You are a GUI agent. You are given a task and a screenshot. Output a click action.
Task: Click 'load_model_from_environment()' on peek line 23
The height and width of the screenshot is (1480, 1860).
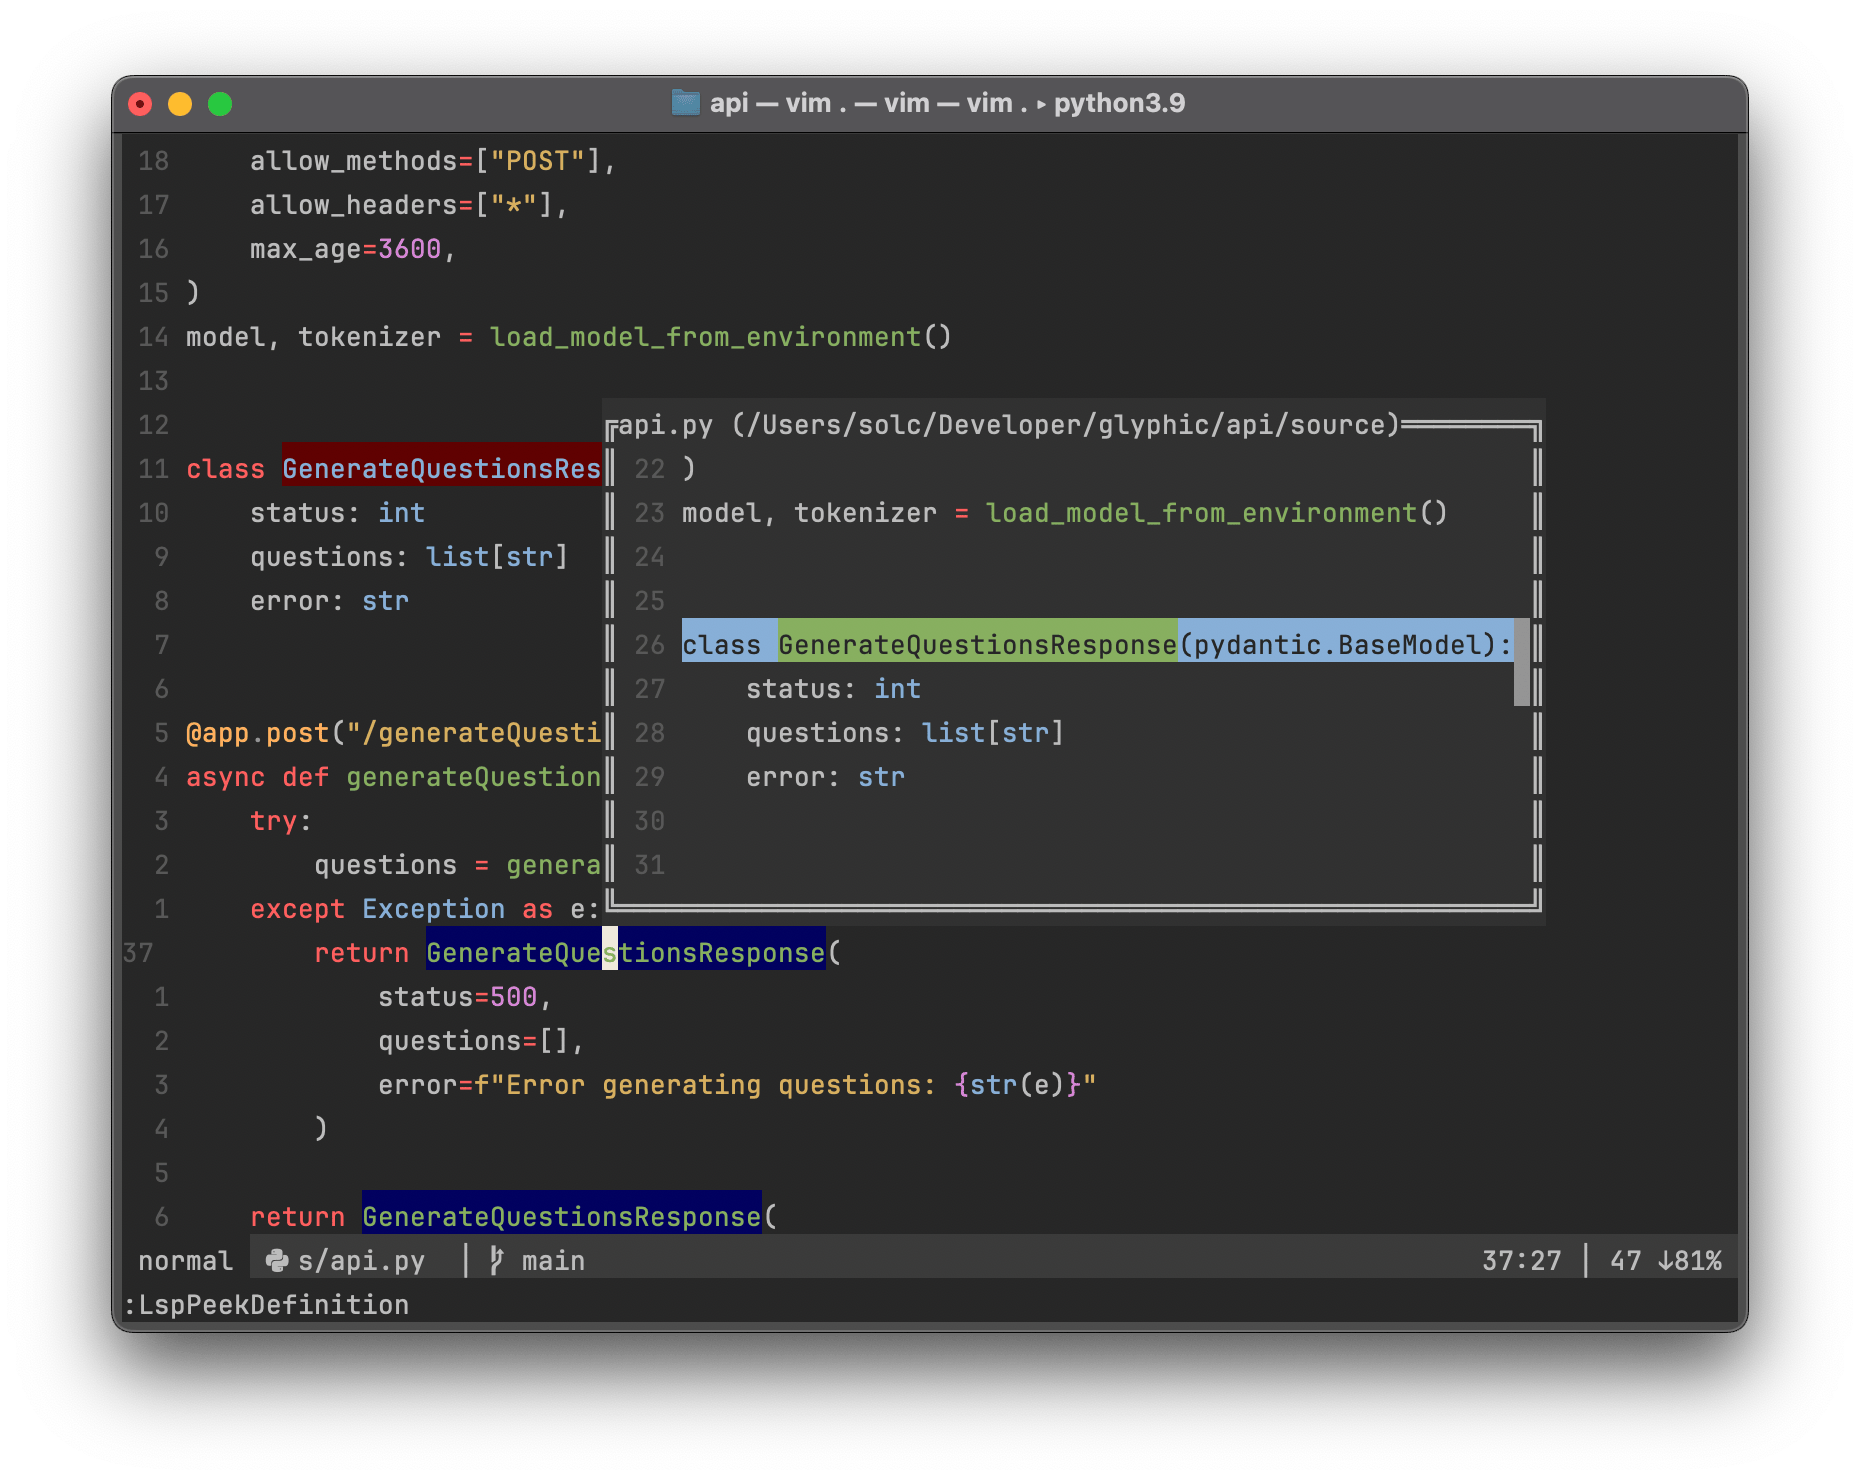point(1216,513)
